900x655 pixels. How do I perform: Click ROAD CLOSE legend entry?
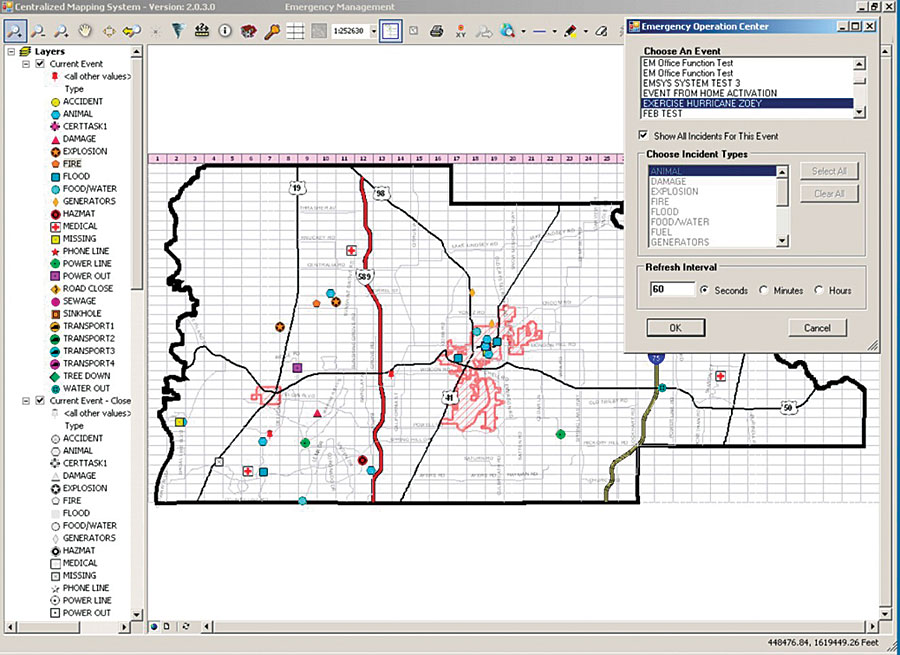[88, 288]
